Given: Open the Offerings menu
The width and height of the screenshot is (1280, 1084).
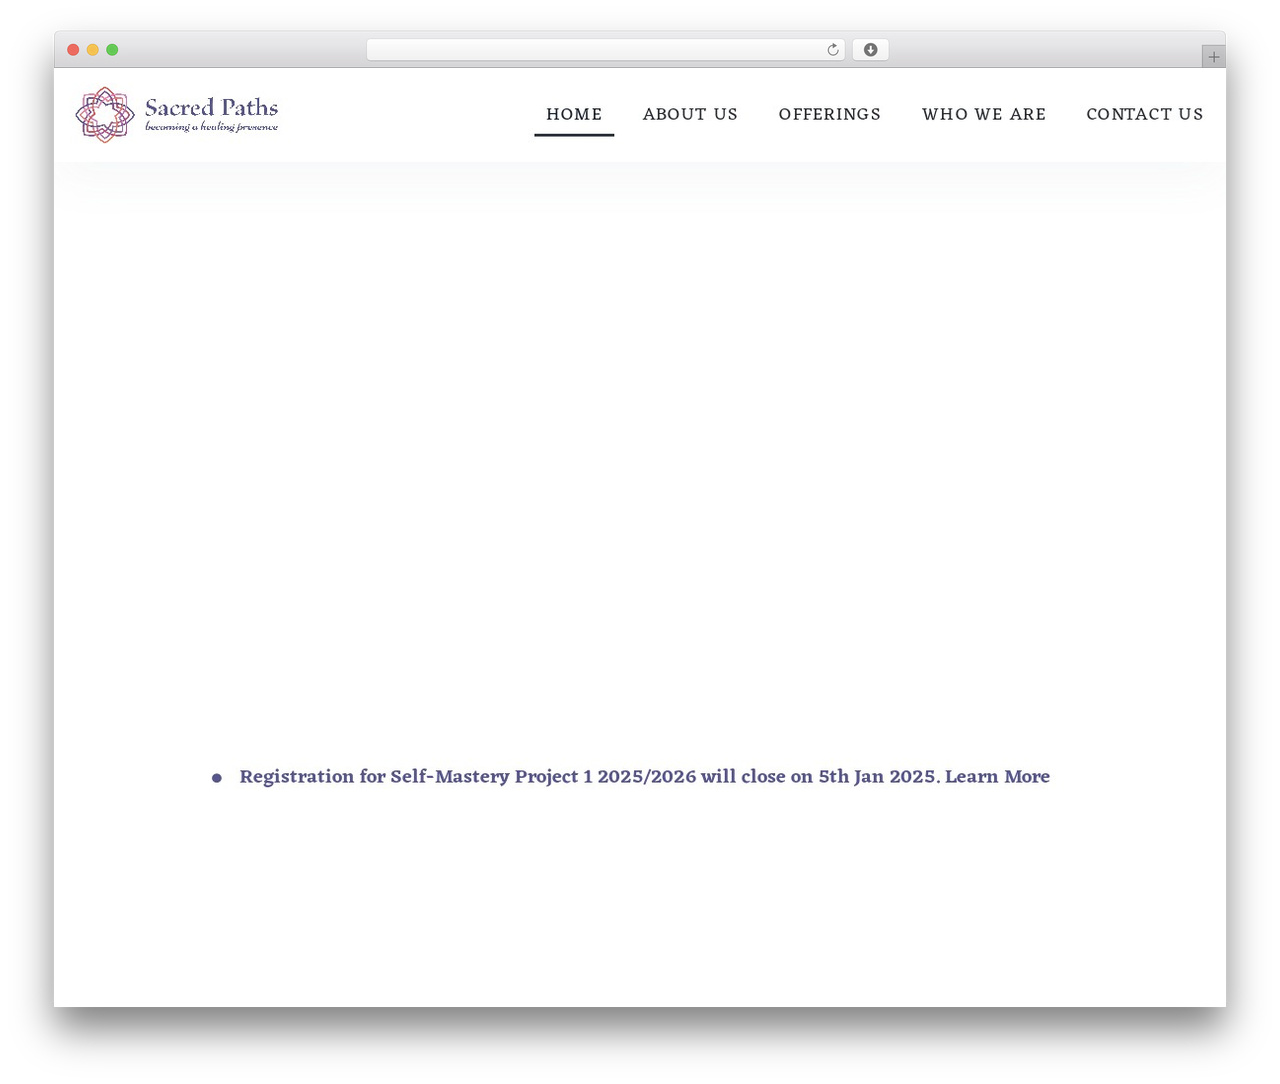Looking at the screenshot, I should 830,114.
